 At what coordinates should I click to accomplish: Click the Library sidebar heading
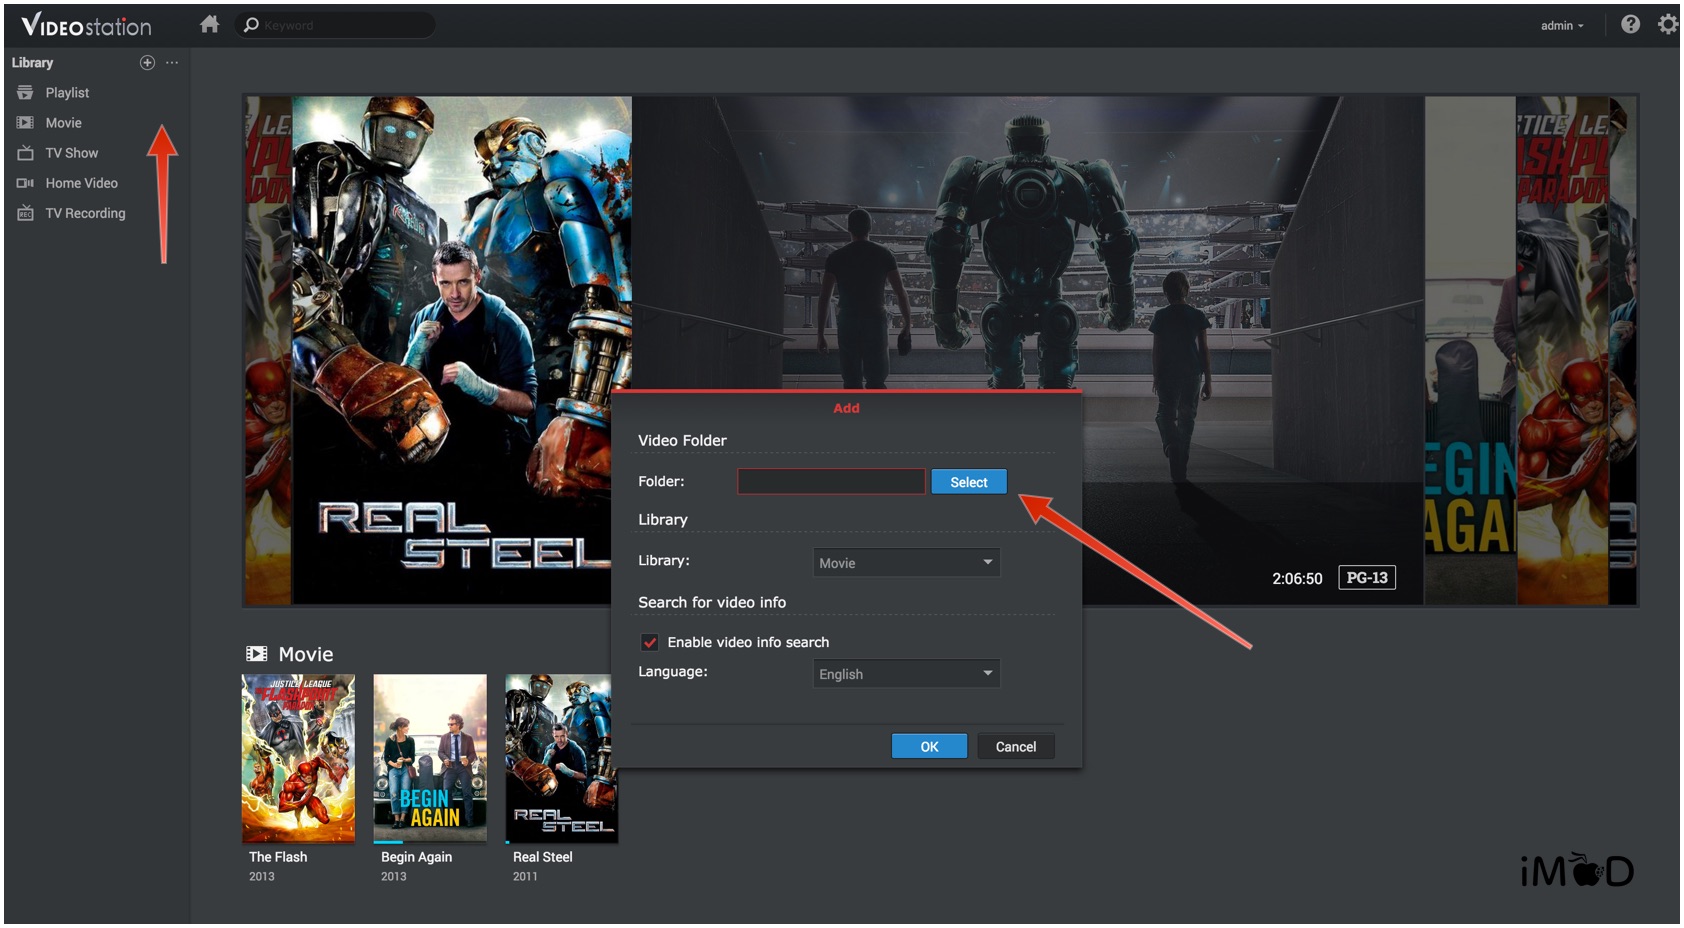coord(32,62)
